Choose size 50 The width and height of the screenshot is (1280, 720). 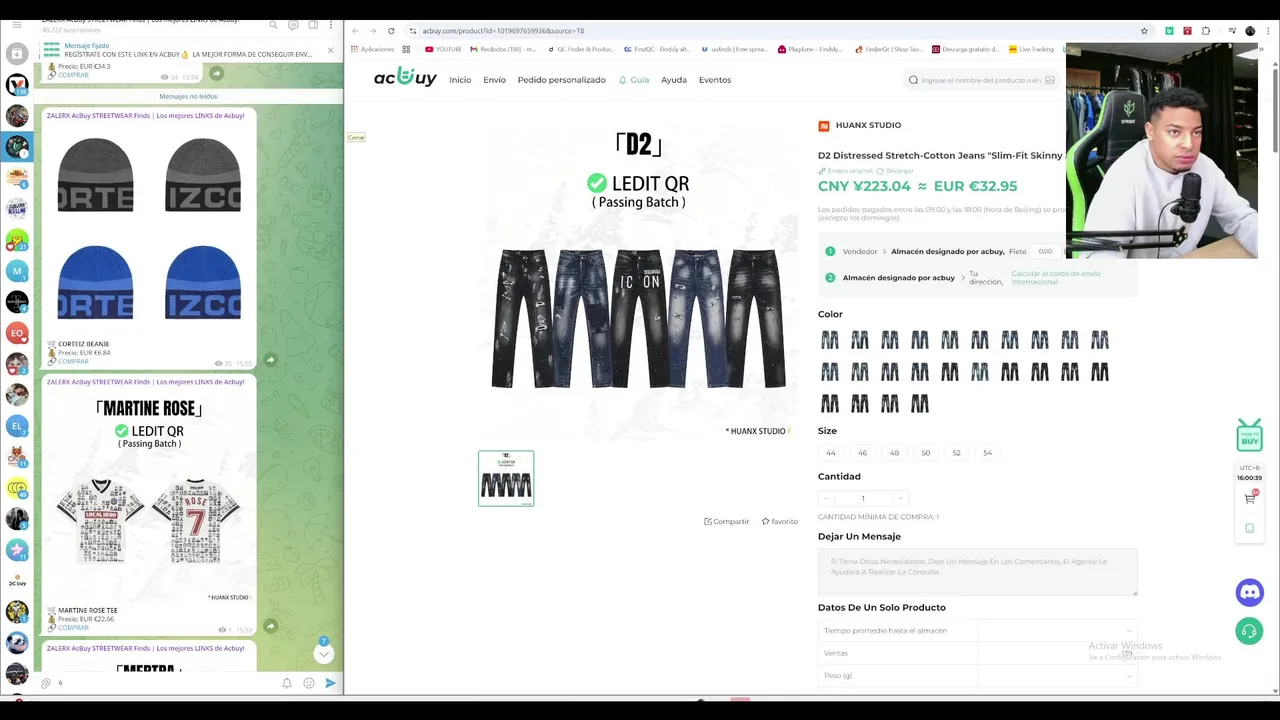[925, 453]
